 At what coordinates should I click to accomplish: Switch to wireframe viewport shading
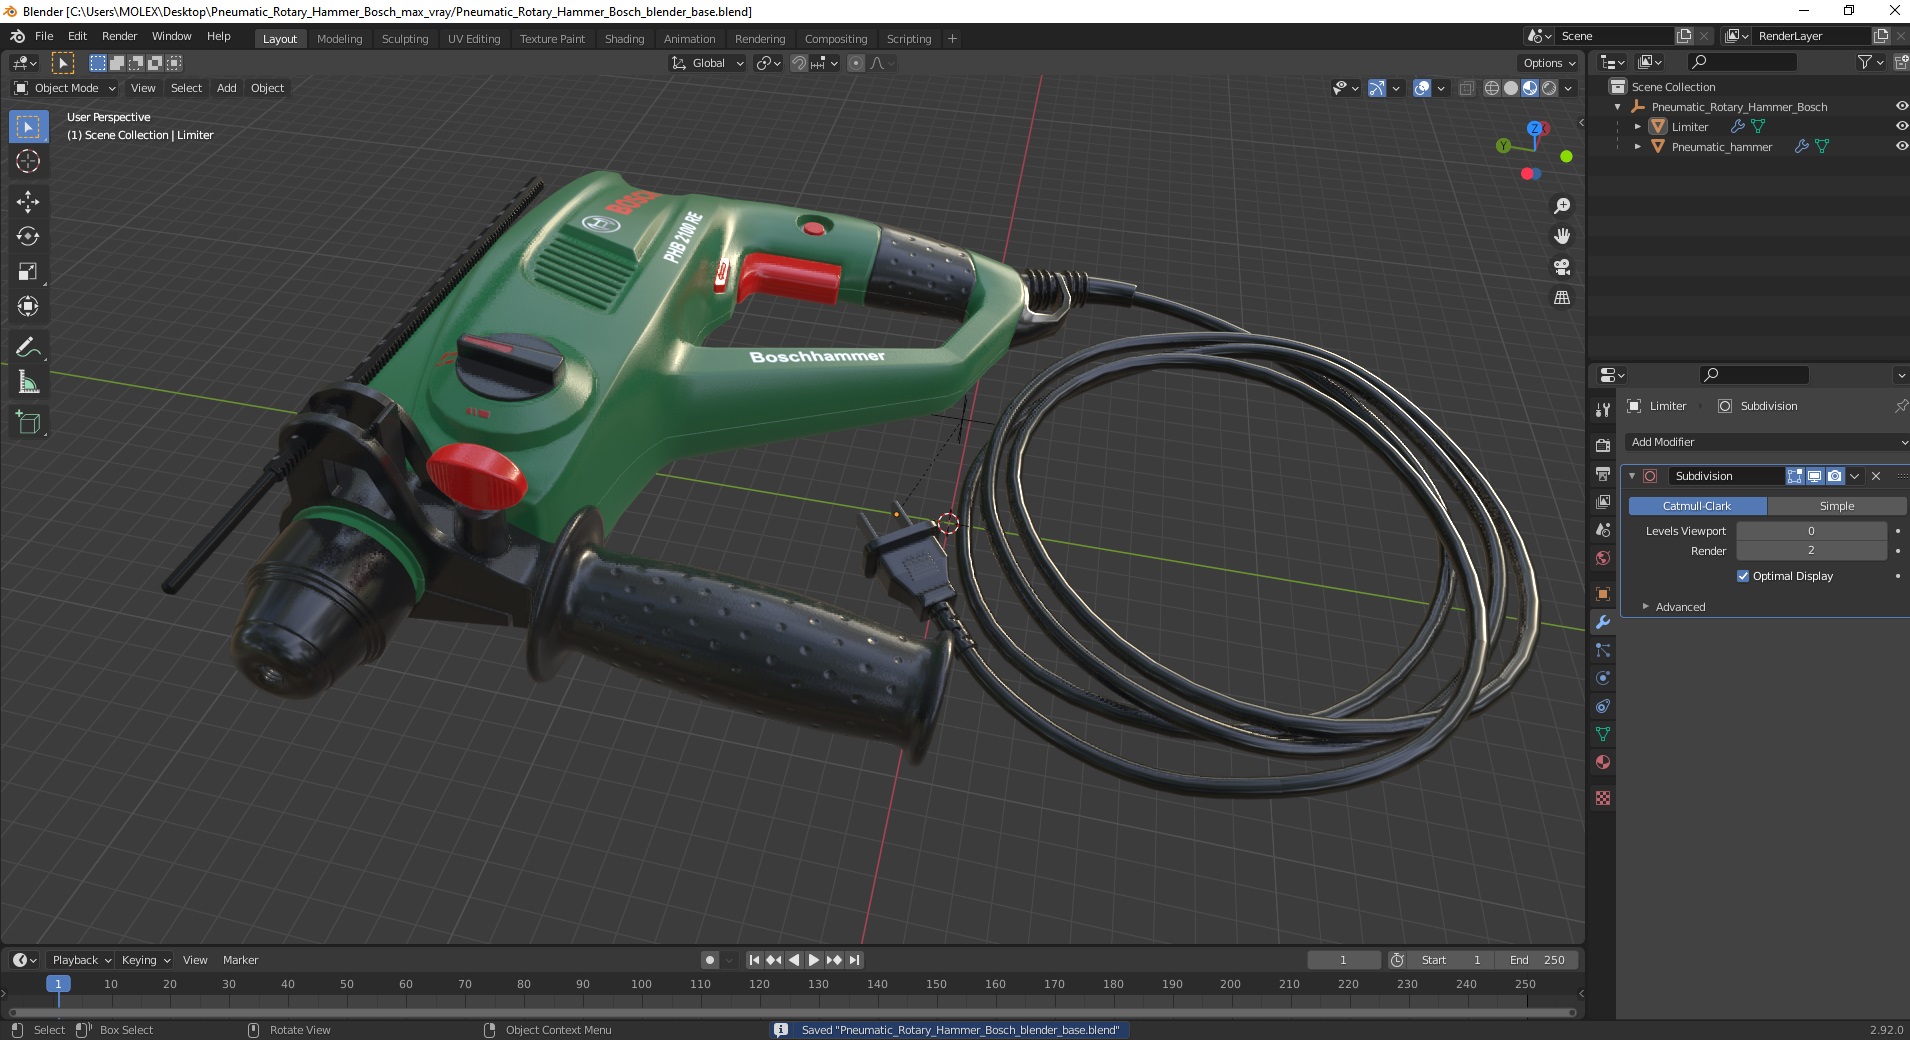coord(1492,88)
